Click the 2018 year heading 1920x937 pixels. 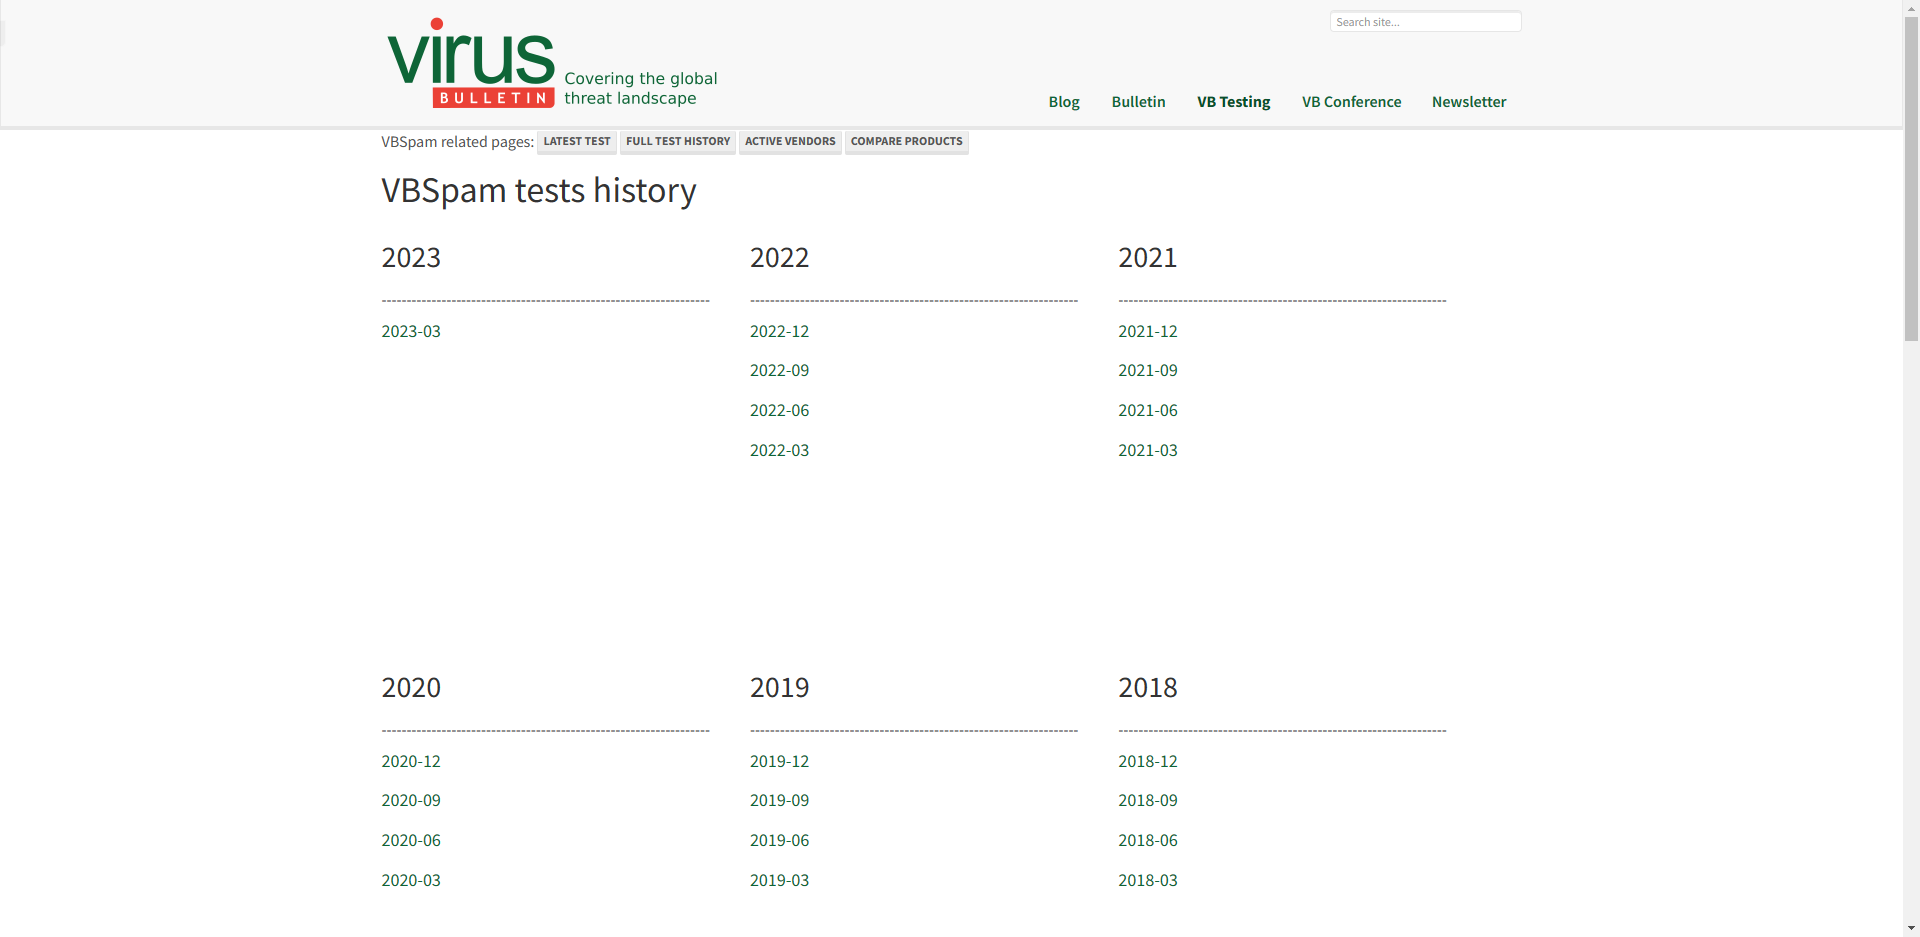[x=1148, y=688]
